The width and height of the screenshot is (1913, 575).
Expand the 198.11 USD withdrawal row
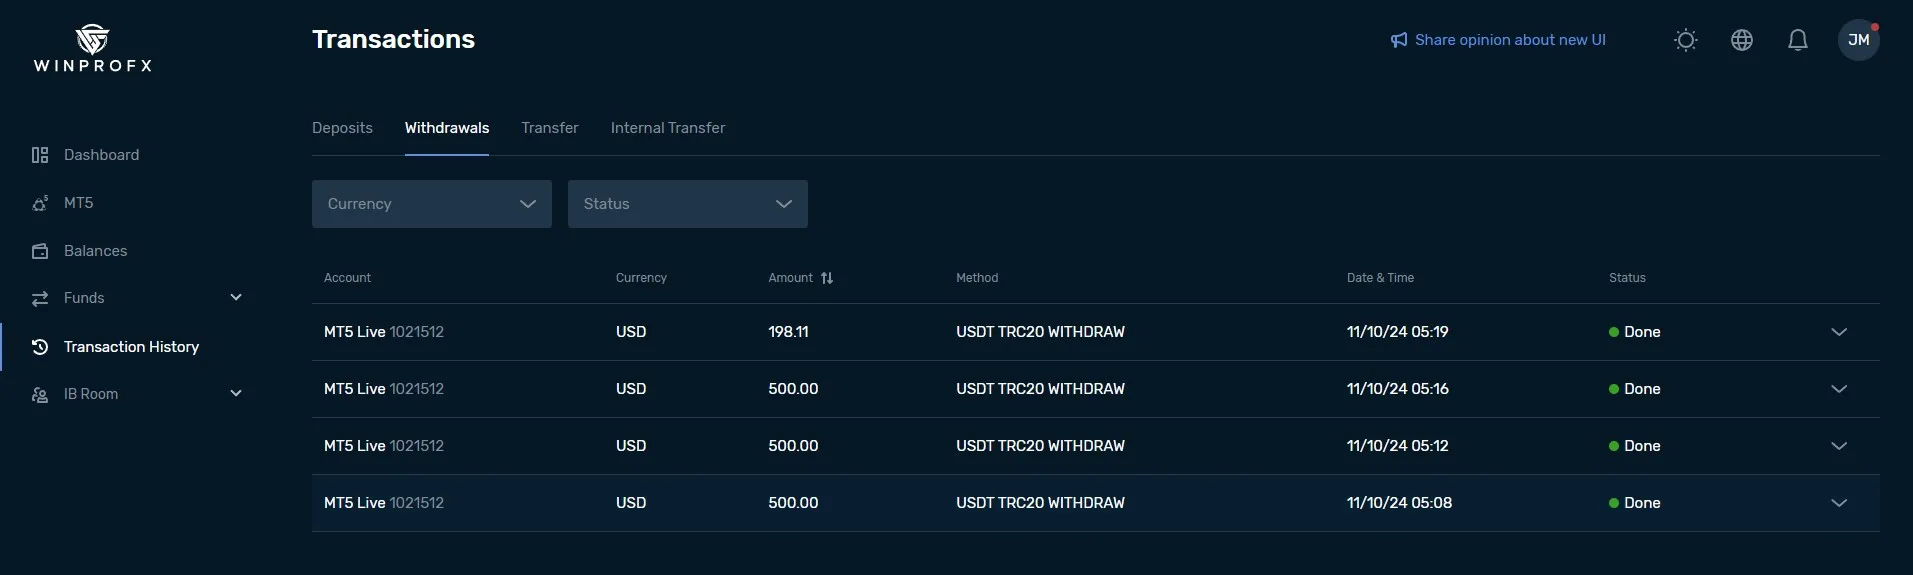pyautogui.click(x=1838, y=332)
